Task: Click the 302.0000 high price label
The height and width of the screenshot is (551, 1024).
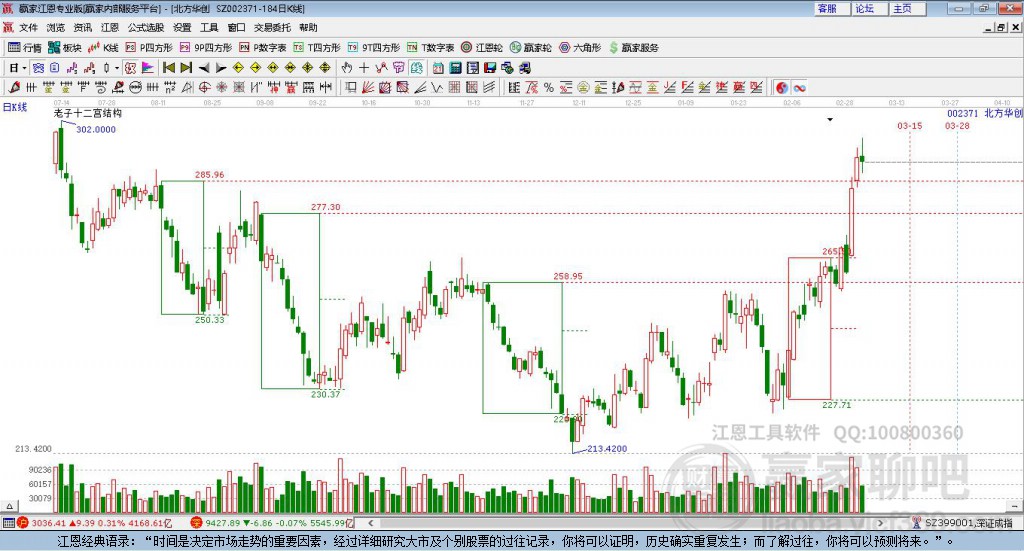Action: click(x=96, y=129)
